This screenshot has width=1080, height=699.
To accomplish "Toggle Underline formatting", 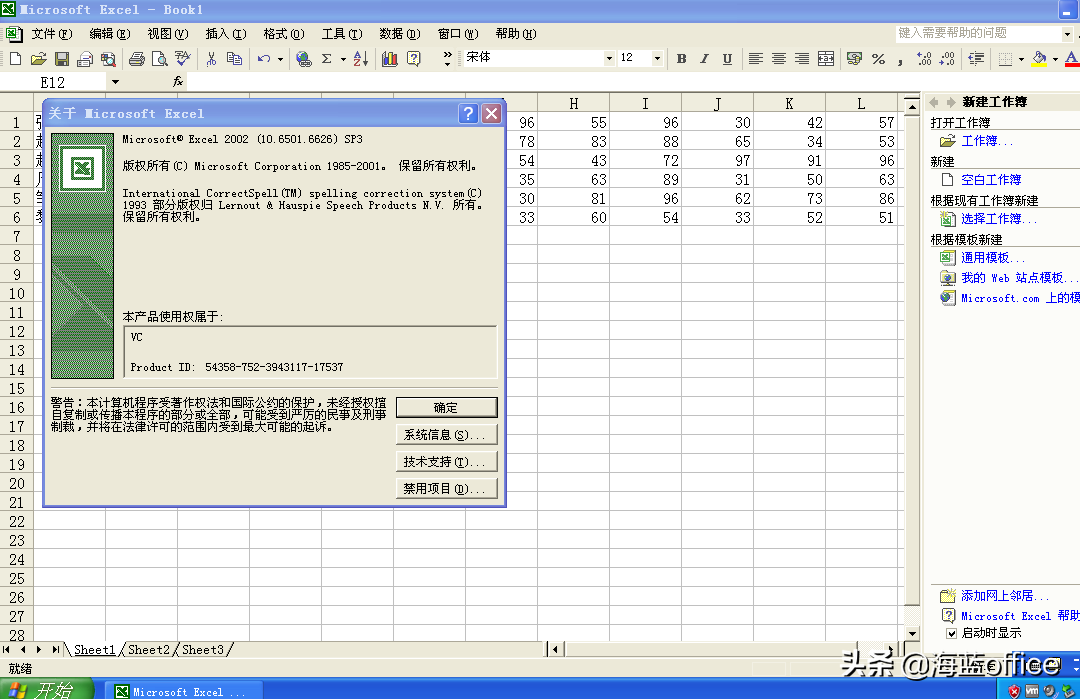I will (x=727, y=59).
